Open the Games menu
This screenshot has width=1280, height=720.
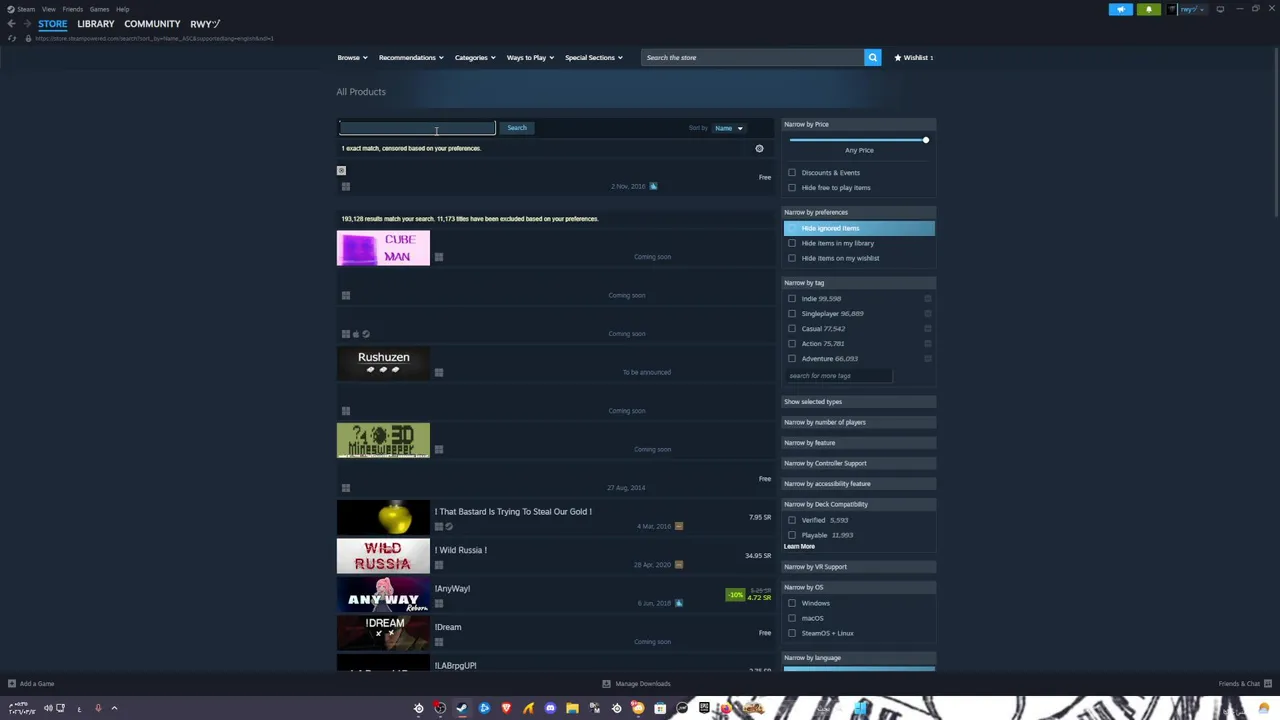click(x=99, y=9)
